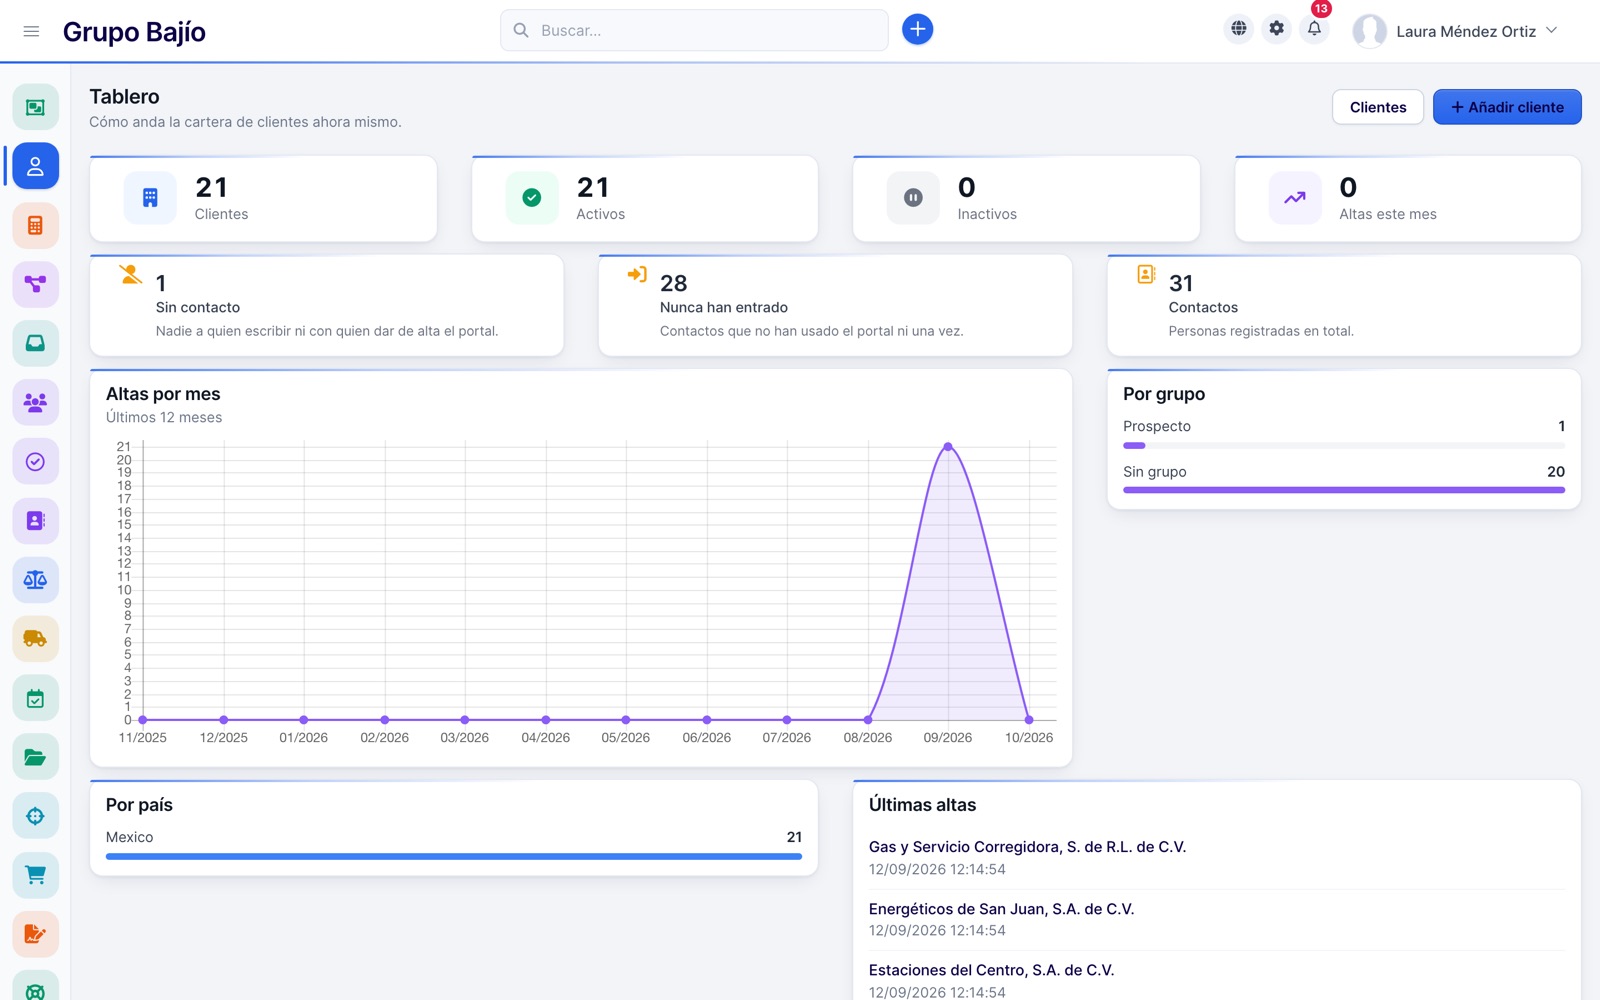Open the 21 Clientes stat card

[263, 198]
